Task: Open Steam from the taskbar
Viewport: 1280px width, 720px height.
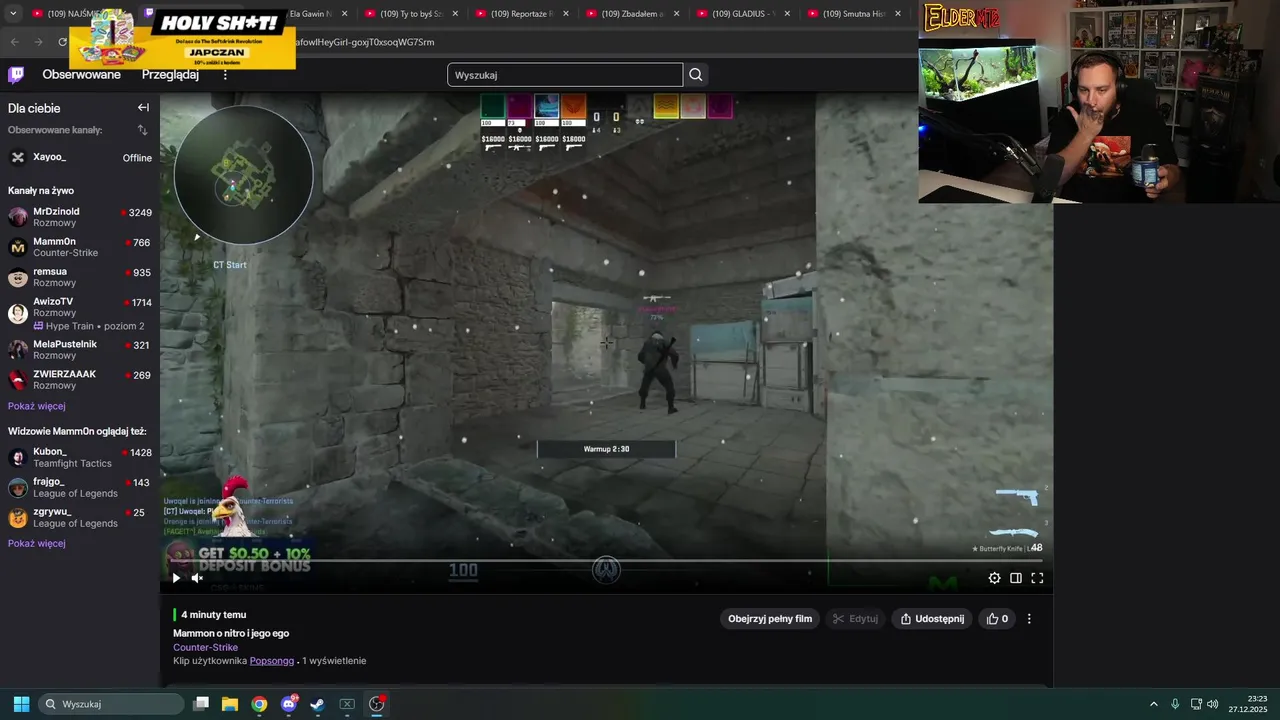Action: coord(317,704)
